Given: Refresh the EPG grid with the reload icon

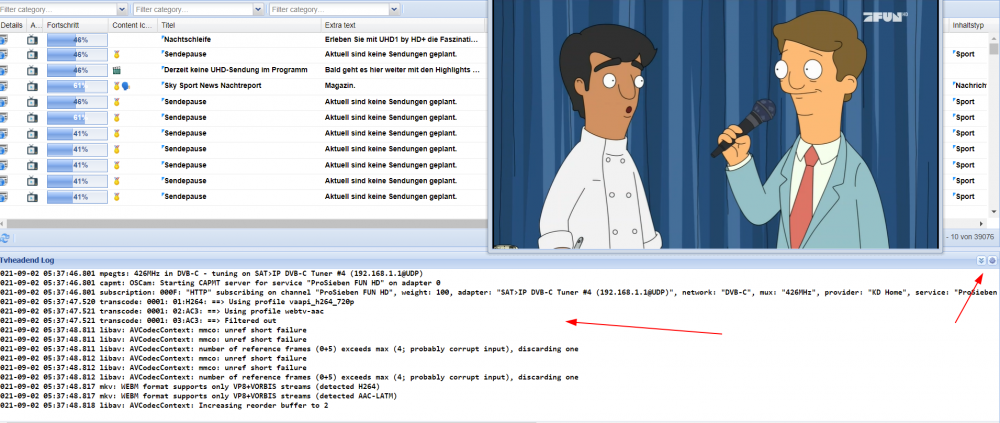Looking at the screenshot, I should tap(4, 237).
